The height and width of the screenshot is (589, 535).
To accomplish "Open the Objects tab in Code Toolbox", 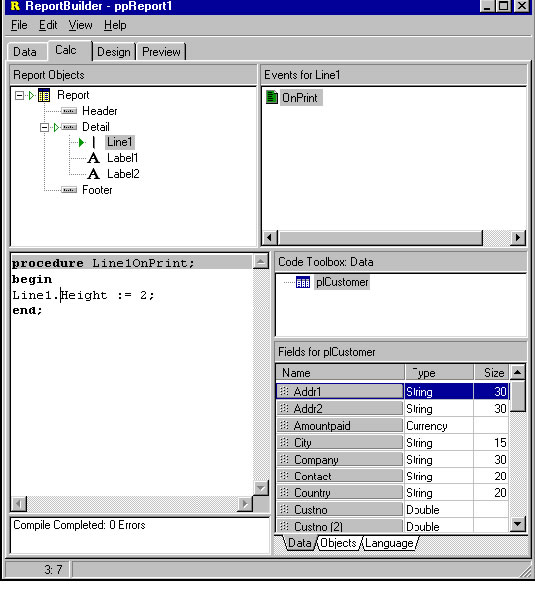I will tap(339, 543).
